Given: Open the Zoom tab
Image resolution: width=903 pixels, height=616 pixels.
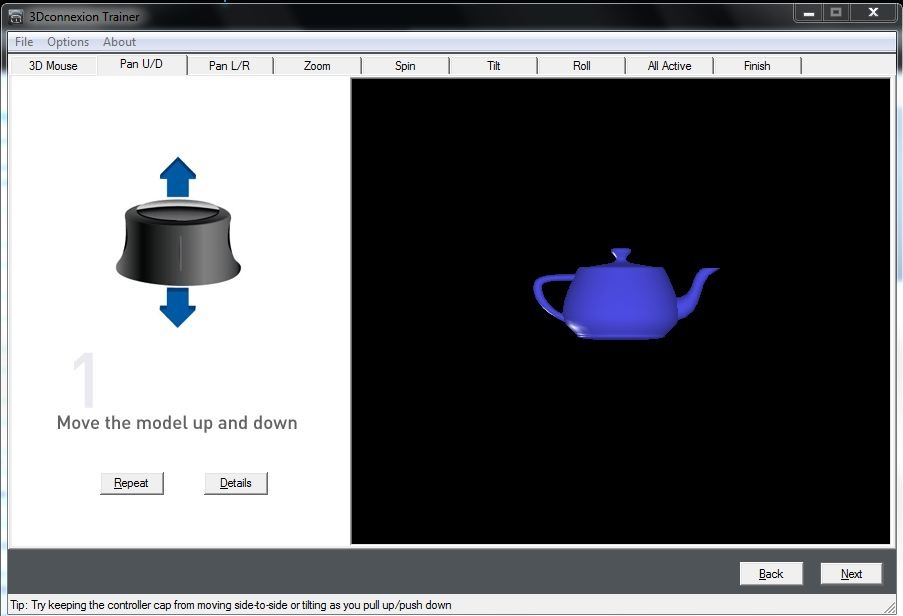Looking at the screenshot, I should (x=317, y=66).
